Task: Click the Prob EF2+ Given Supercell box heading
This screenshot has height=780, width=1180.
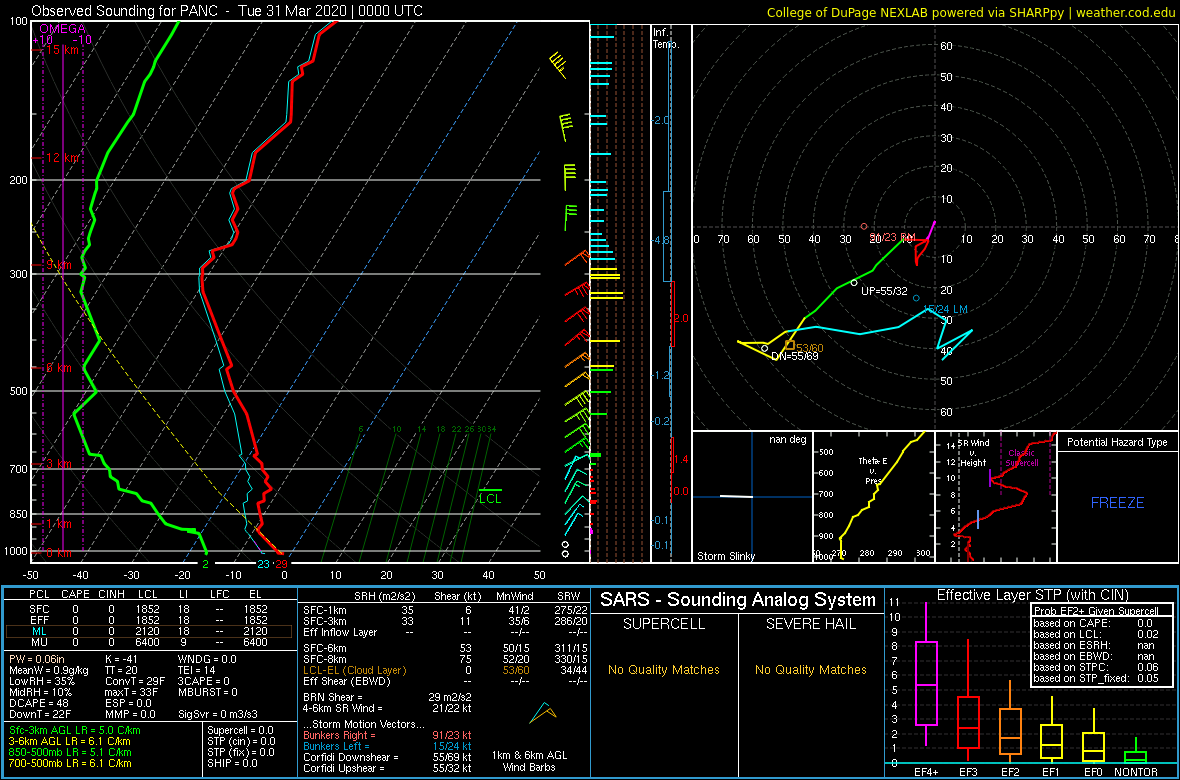Action: pos(1096,611)
